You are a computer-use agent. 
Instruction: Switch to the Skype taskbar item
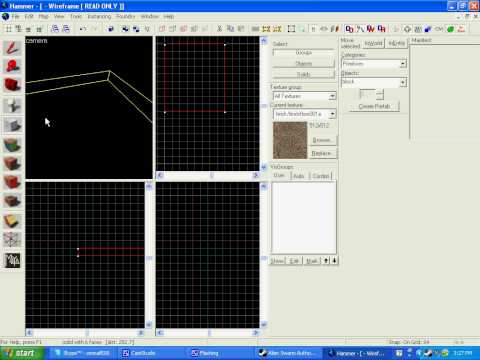point(84,353)
